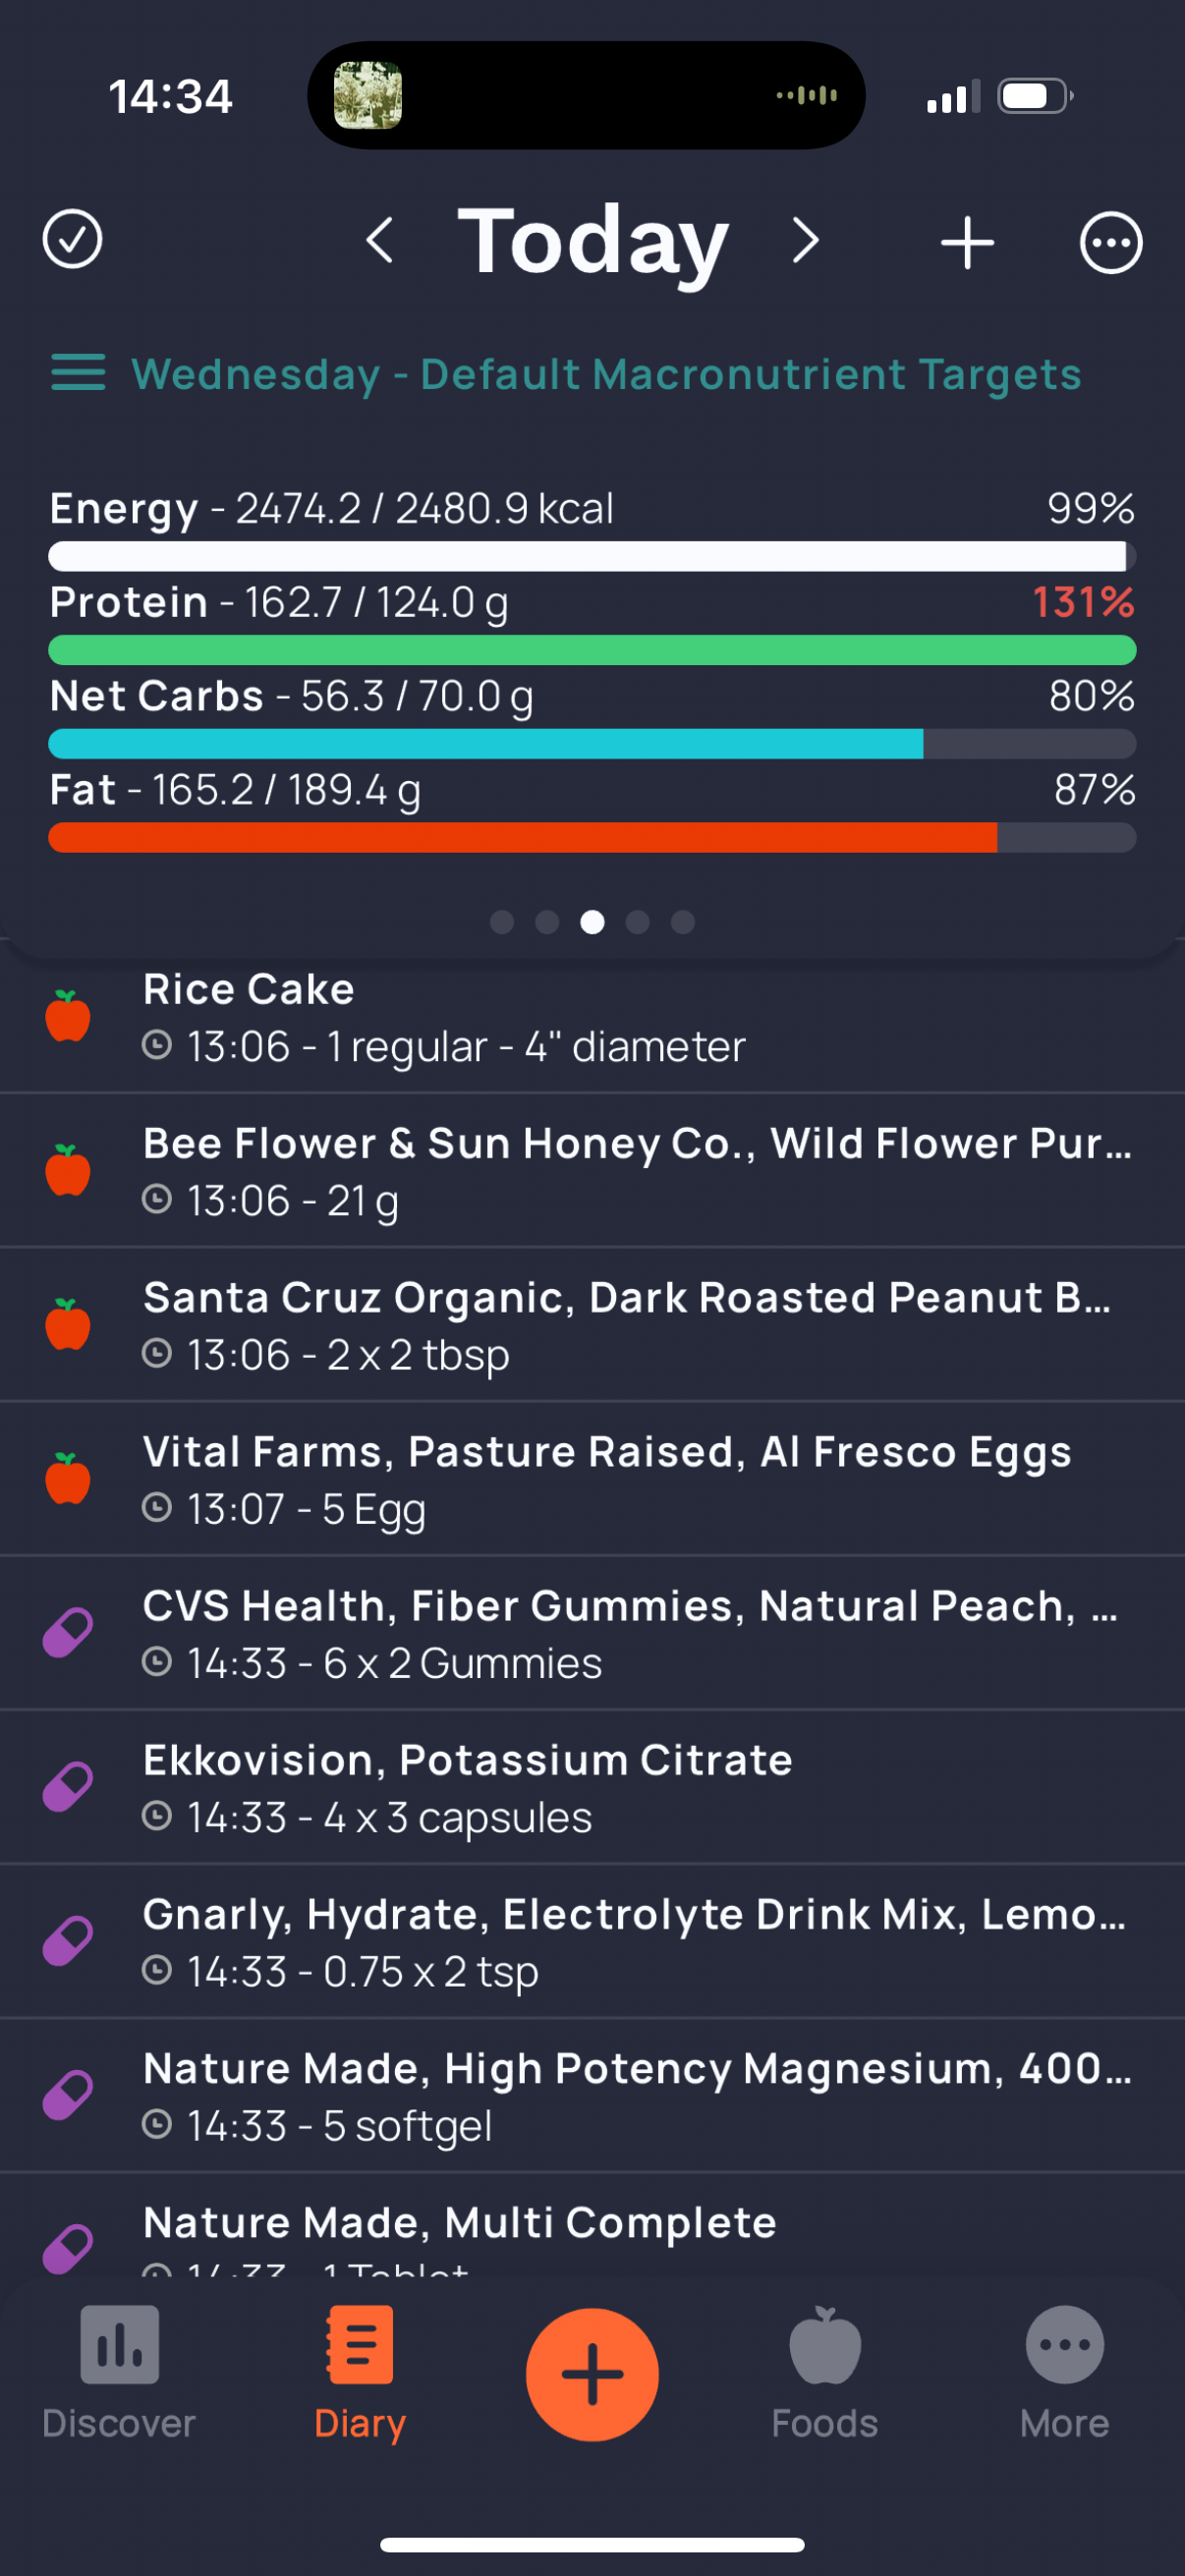
Task: Go to previous day with left chevron
Action: coord(379,240)
